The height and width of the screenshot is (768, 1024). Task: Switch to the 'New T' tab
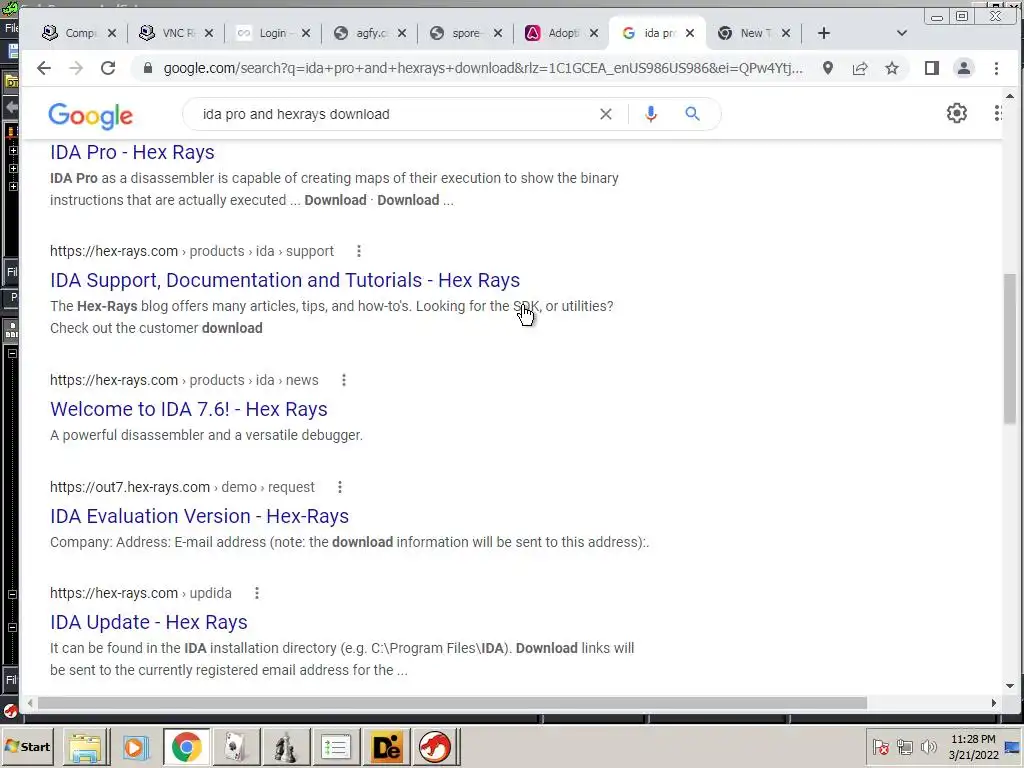tap(754, 33)
